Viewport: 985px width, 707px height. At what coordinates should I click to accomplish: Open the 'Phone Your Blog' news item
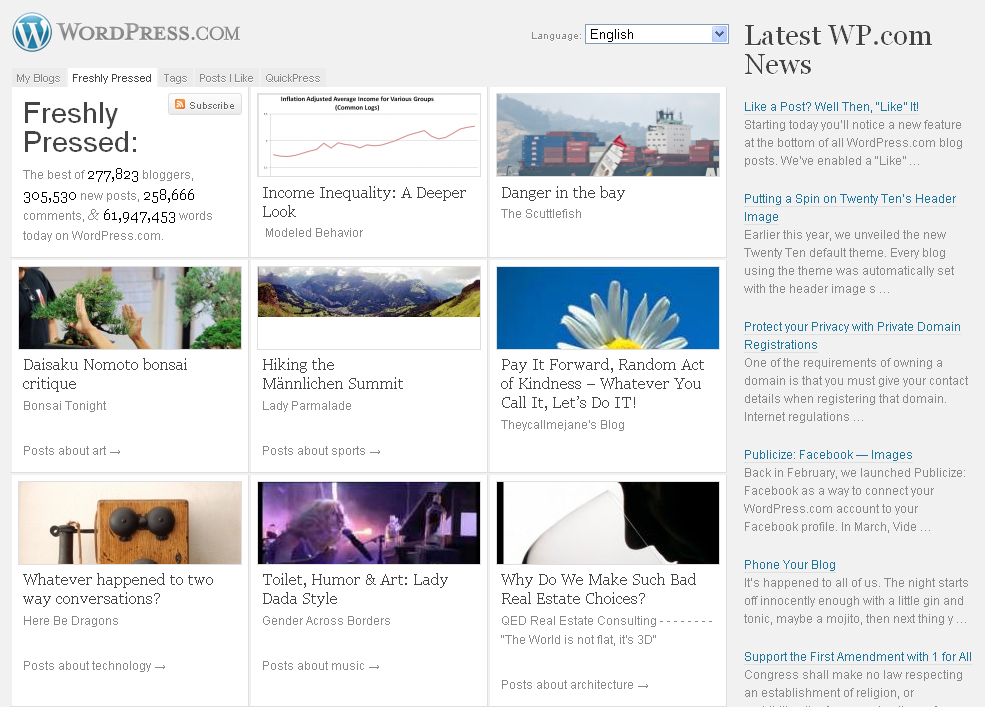coord(790,565)
